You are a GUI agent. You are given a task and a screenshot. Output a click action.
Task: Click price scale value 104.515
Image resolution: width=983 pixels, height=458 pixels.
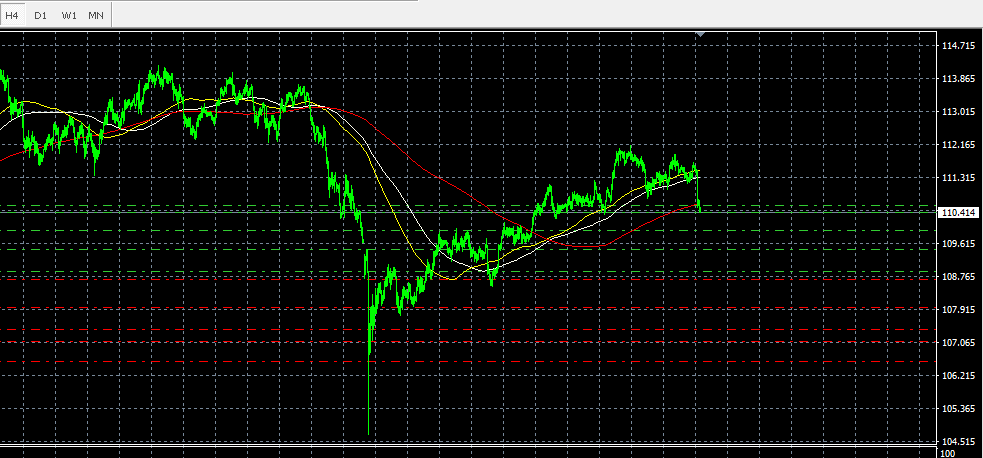click(959, 441)
